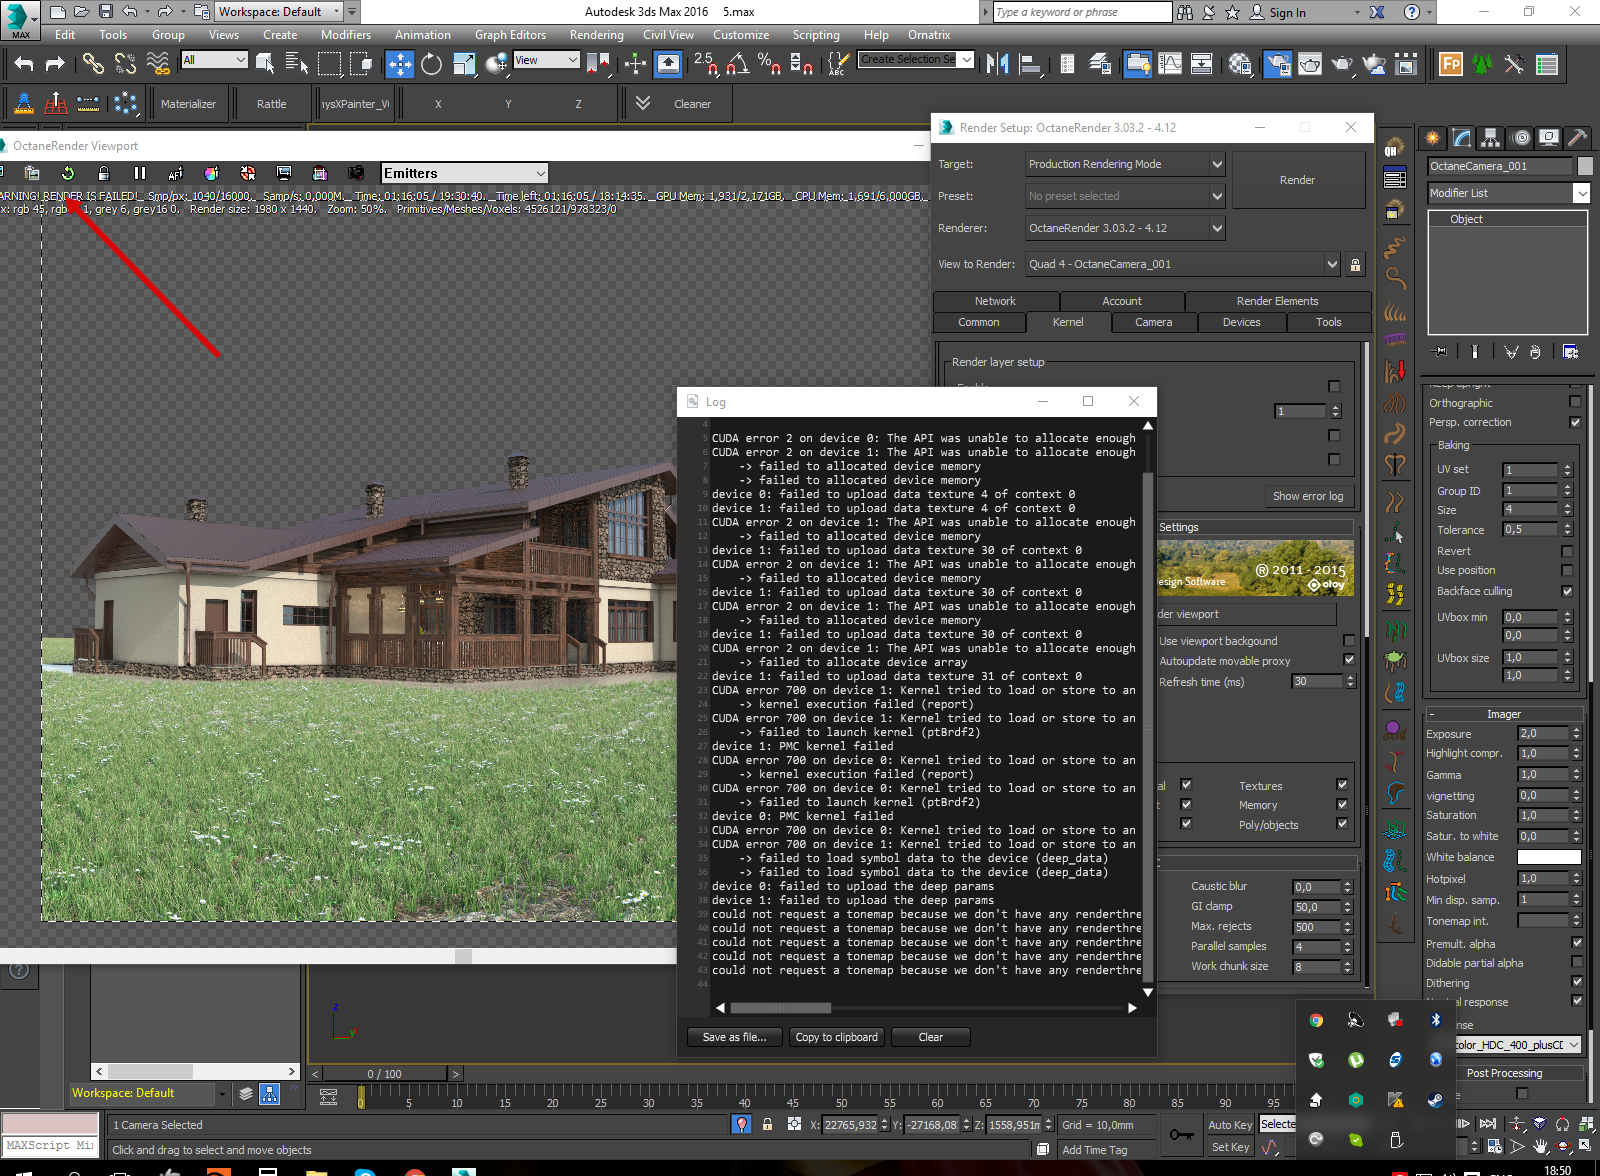Open the Emitters dropdown in OctaneRender Viewport

point(465,173)
